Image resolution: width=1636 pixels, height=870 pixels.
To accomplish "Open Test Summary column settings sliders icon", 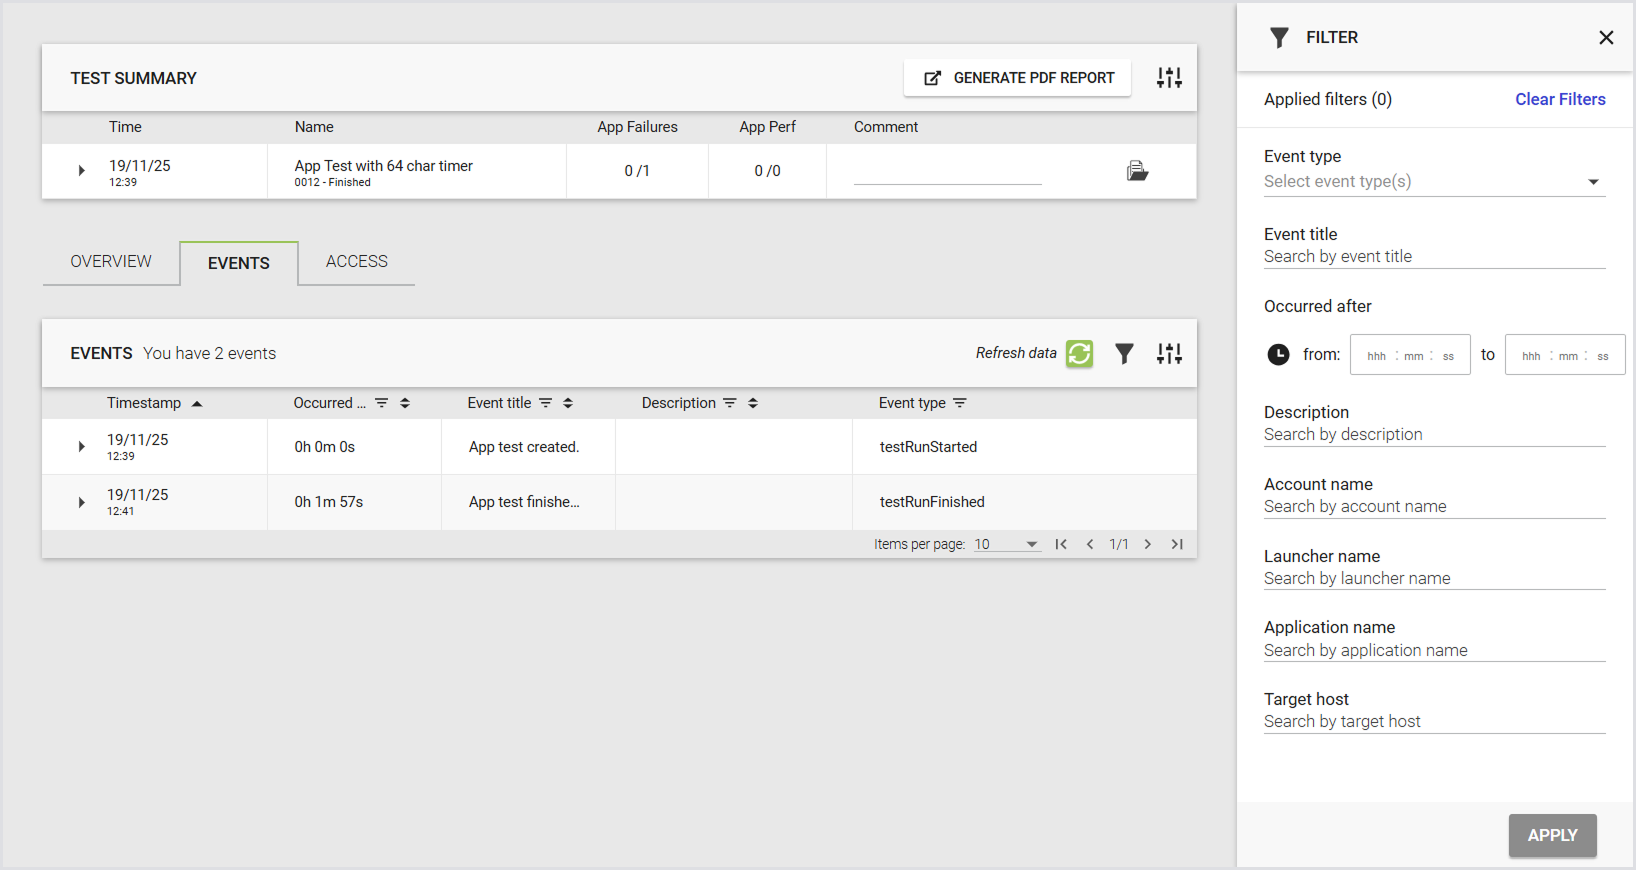I will [1169, 78].
